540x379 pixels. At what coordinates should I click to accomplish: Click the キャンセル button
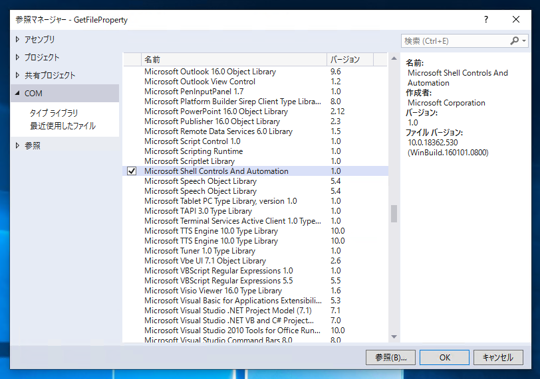coord(498,357)
